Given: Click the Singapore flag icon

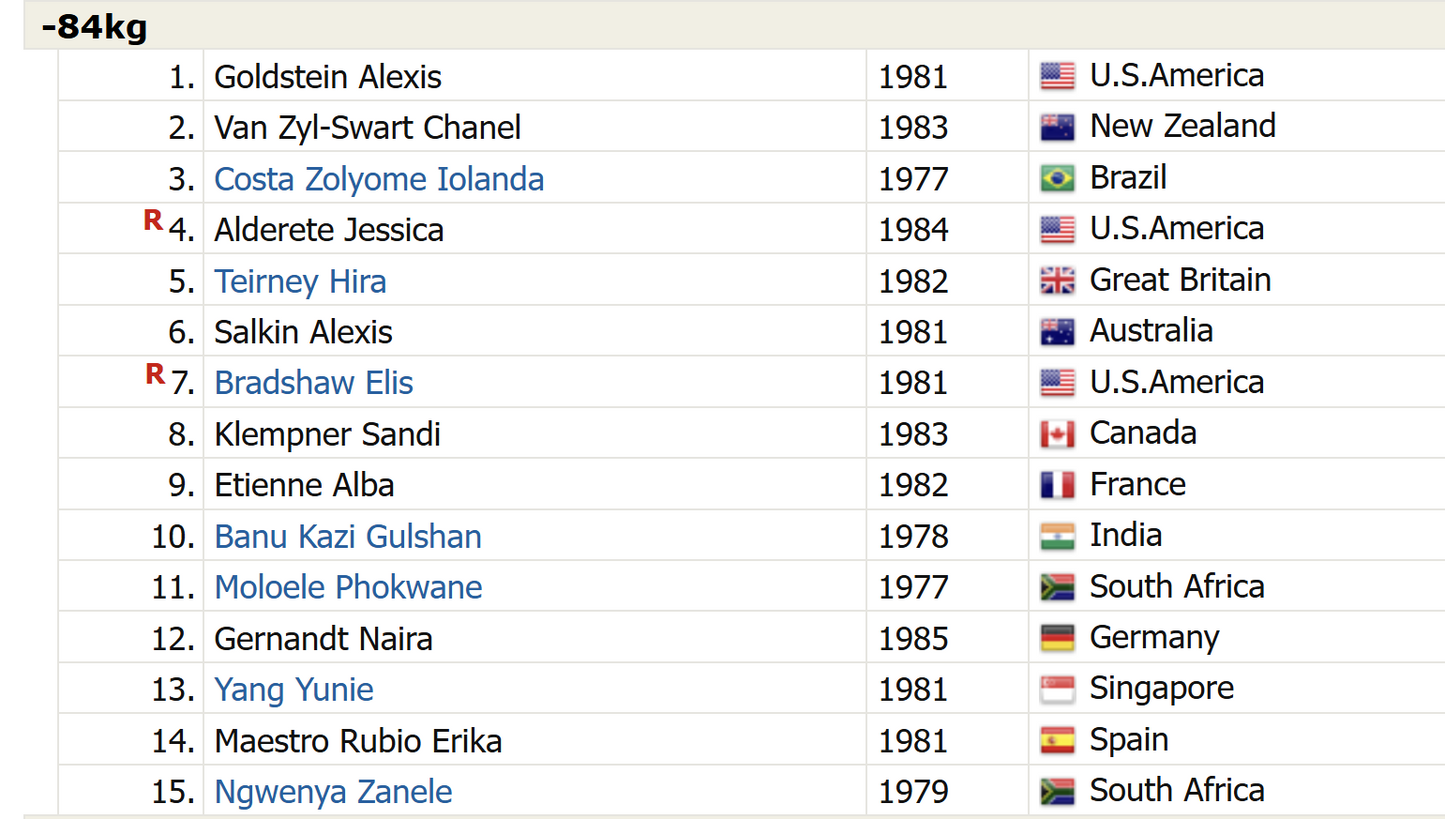Looking at the screenshot, I should coord(1057,689).
